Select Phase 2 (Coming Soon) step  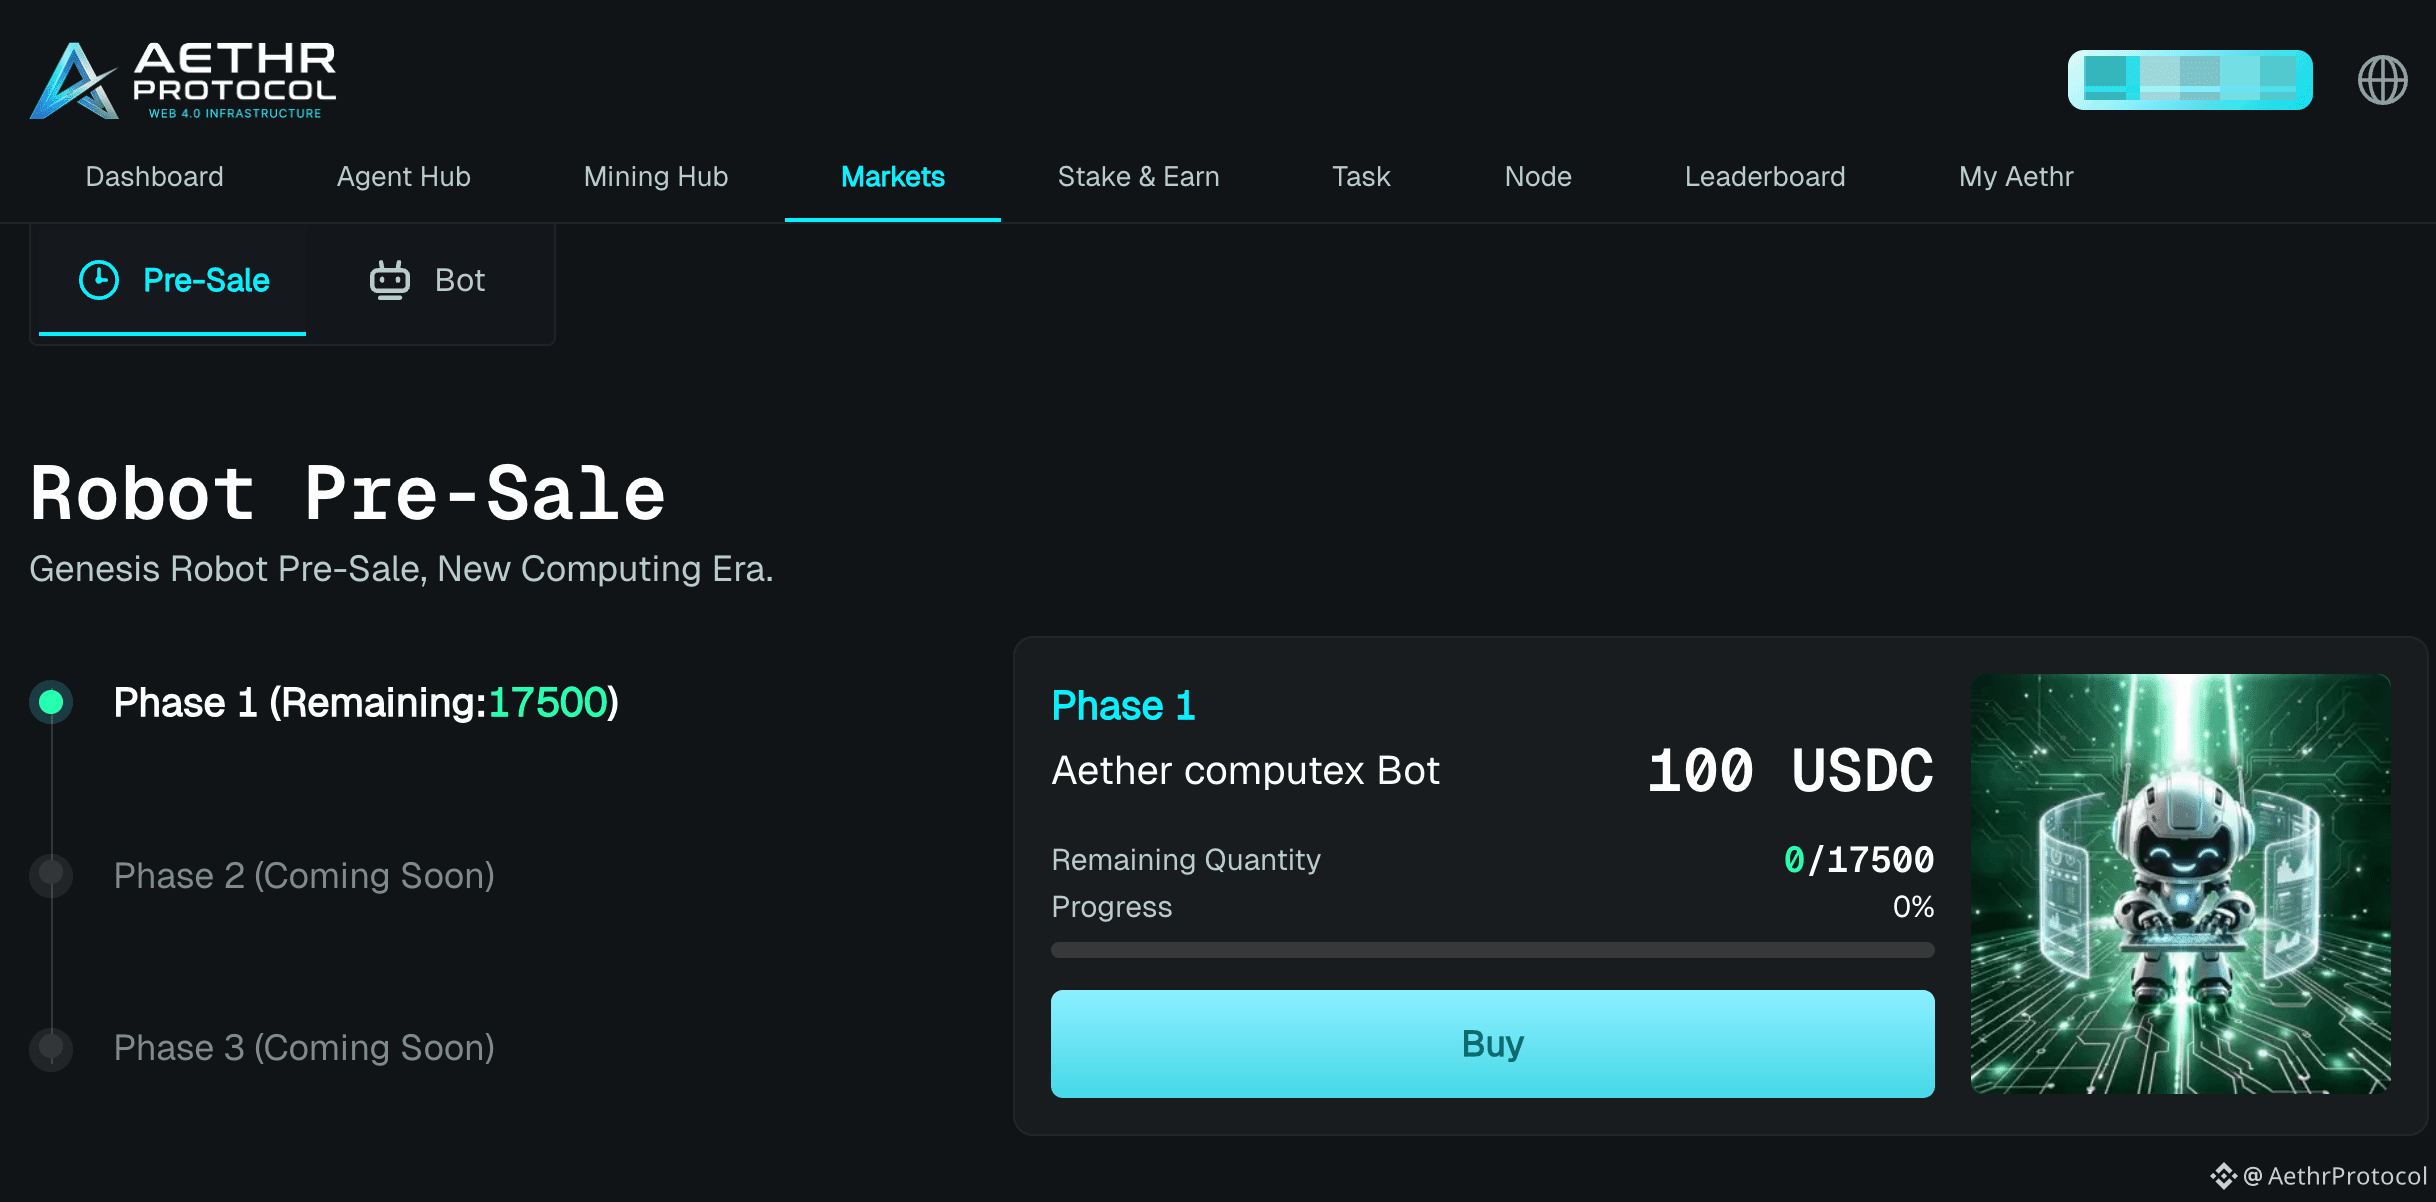(x=304, y=875)
